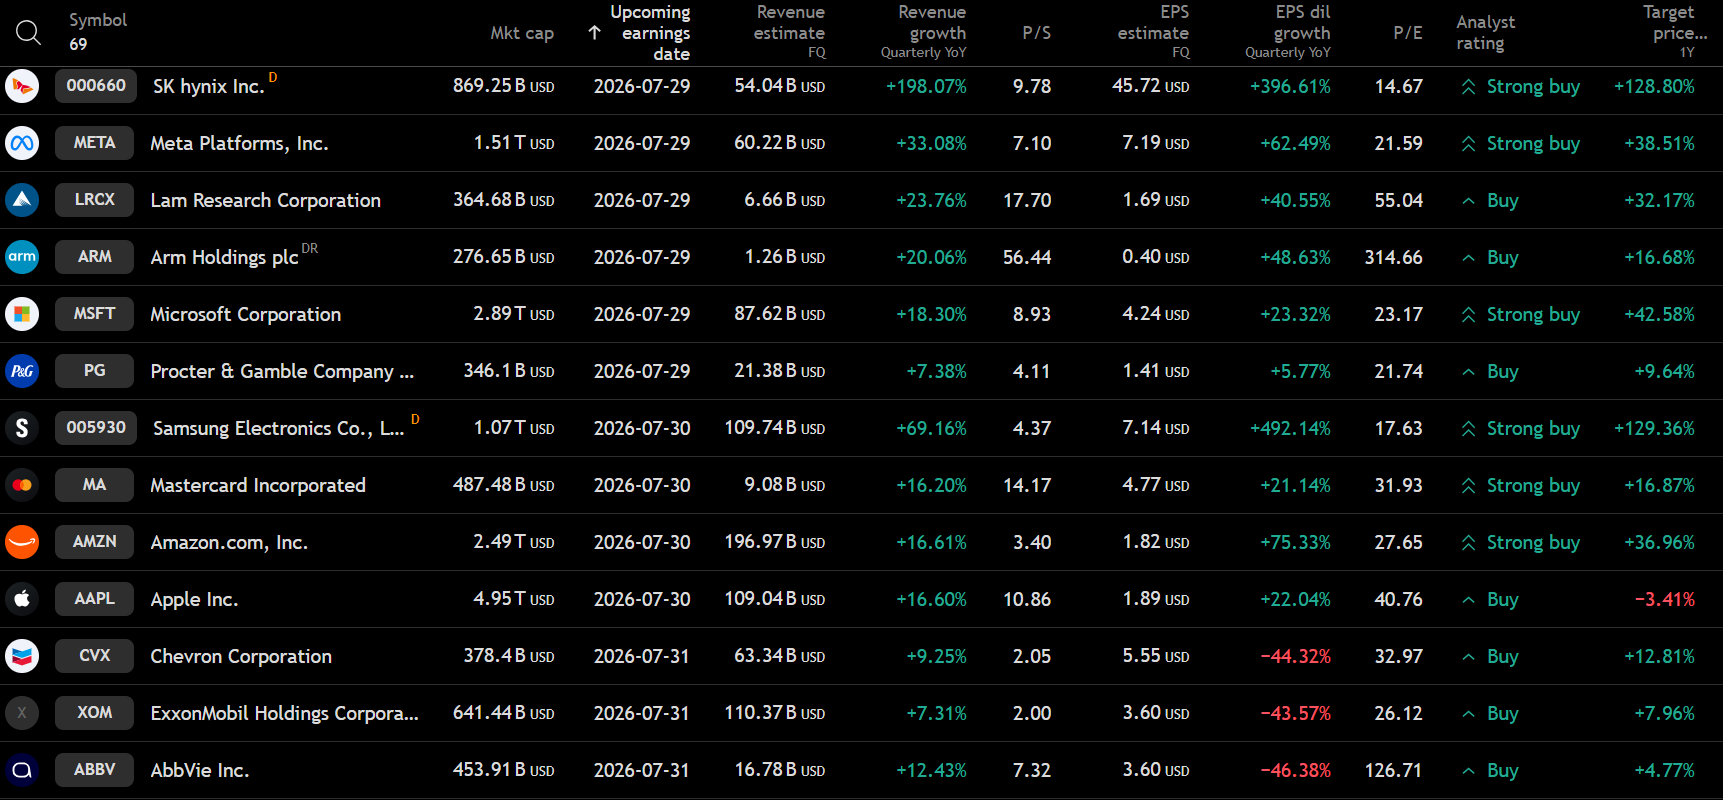Click the delayed data D marker on SK hynix

pyautogui.click(x=273, y=77)
